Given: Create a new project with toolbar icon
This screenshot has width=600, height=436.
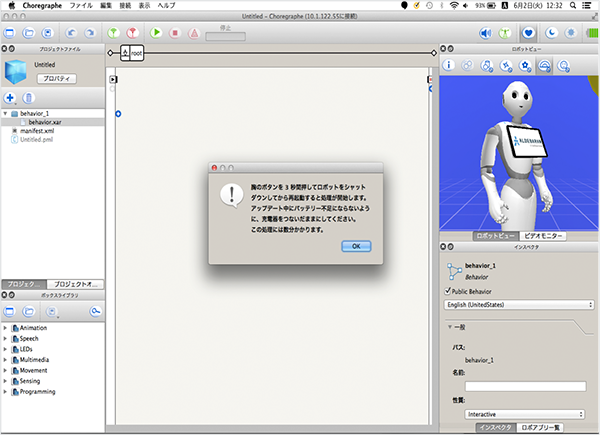Looking at the screenshot, I should 10,33.
